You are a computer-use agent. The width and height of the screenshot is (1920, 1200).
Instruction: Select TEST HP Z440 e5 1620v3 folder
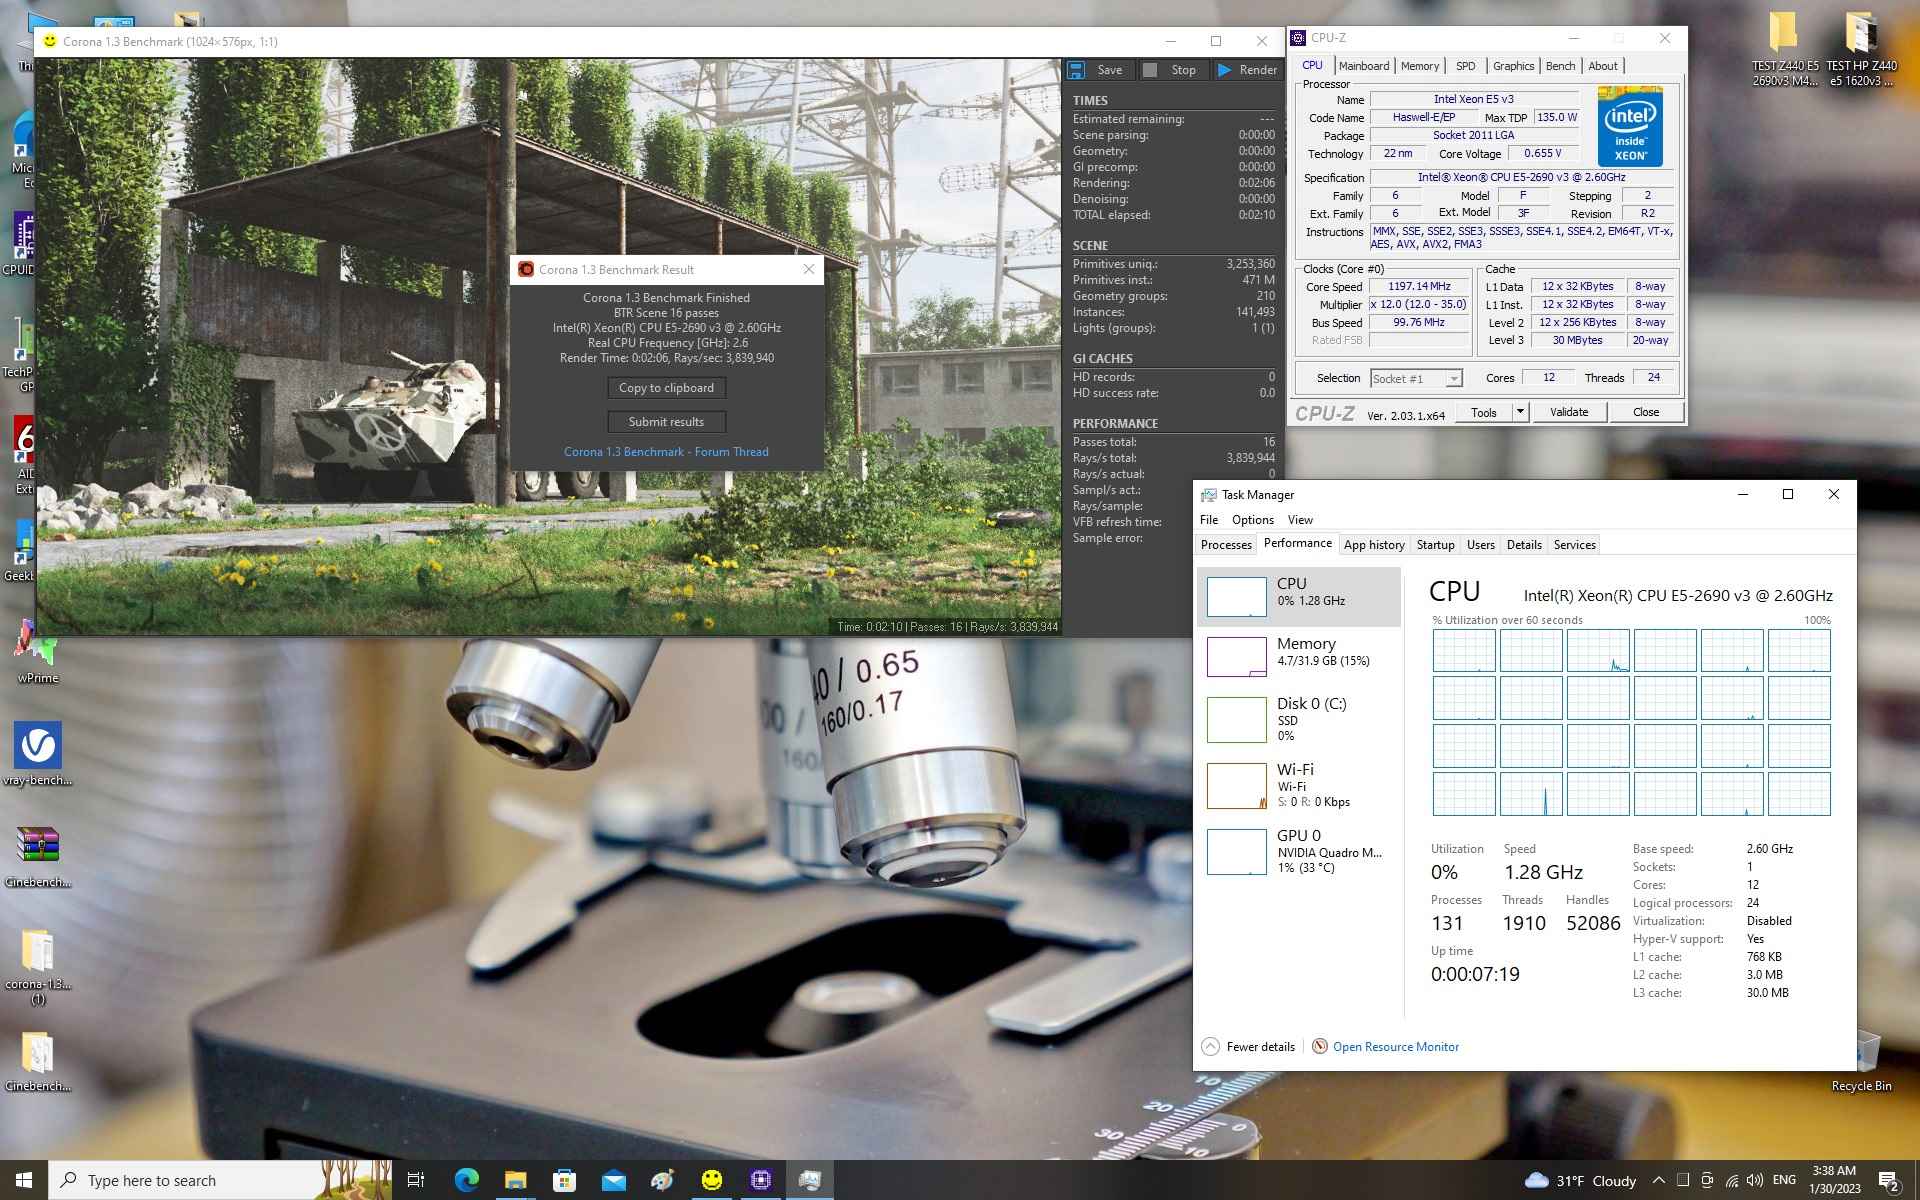point(1861,50)
